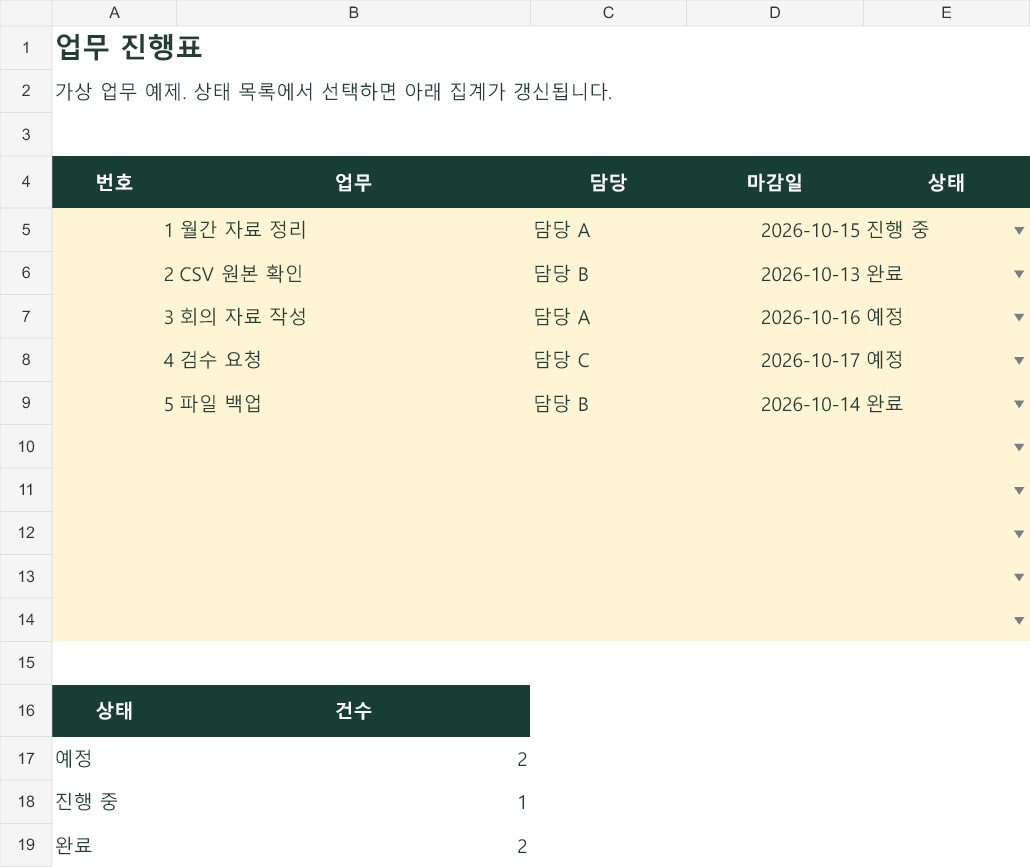Select the summary cell 진행 중 in row 18
Viewport: 1030px width, 867px height.
point(114,802)
